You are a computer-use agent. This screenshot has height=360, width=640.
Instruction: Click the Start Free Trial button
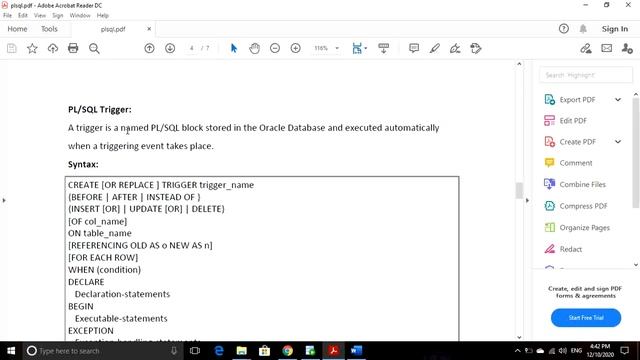coord(586,318)
